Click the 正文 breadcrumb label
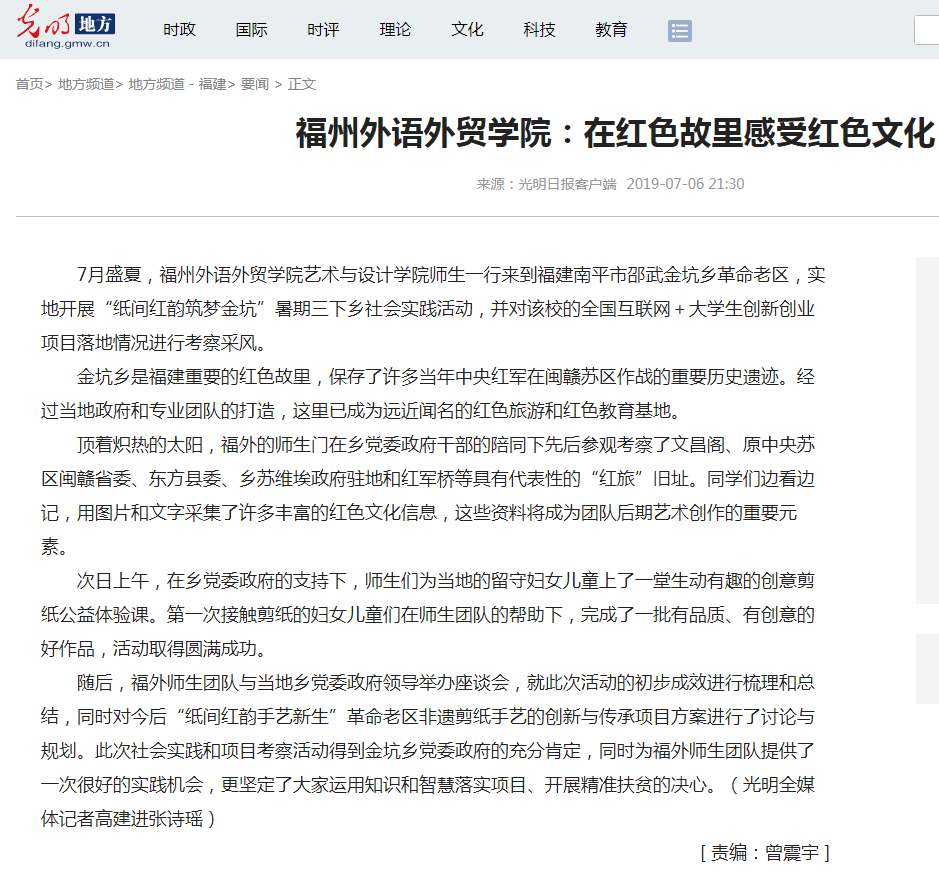This screenshot has width=939, height=879. pyautogui.click(x=302, y=84)
